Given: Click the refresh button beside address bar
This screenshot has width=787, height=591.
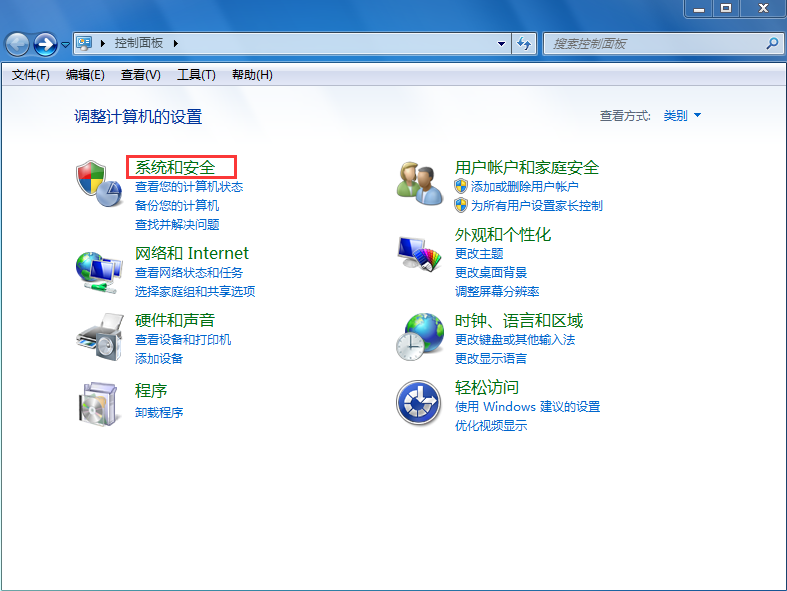Looking at the screenshot, I should point(524,44).
